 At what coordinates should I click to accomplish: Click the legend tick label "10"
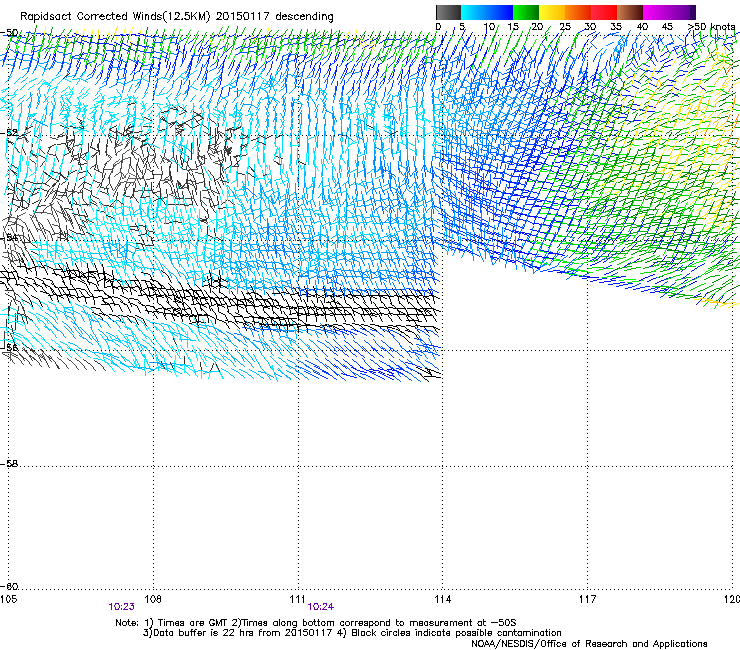(x=489, y=27)
